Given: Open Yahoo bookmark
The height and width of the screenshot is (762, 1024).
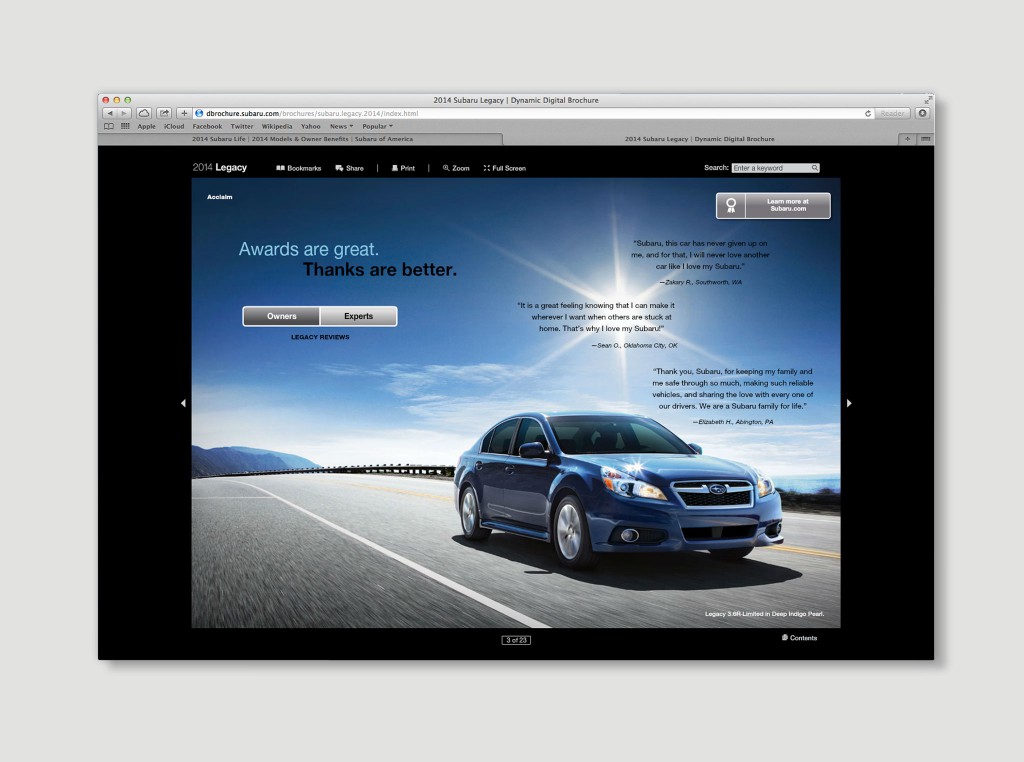Looking at the screenshot, I should (310, 127).
